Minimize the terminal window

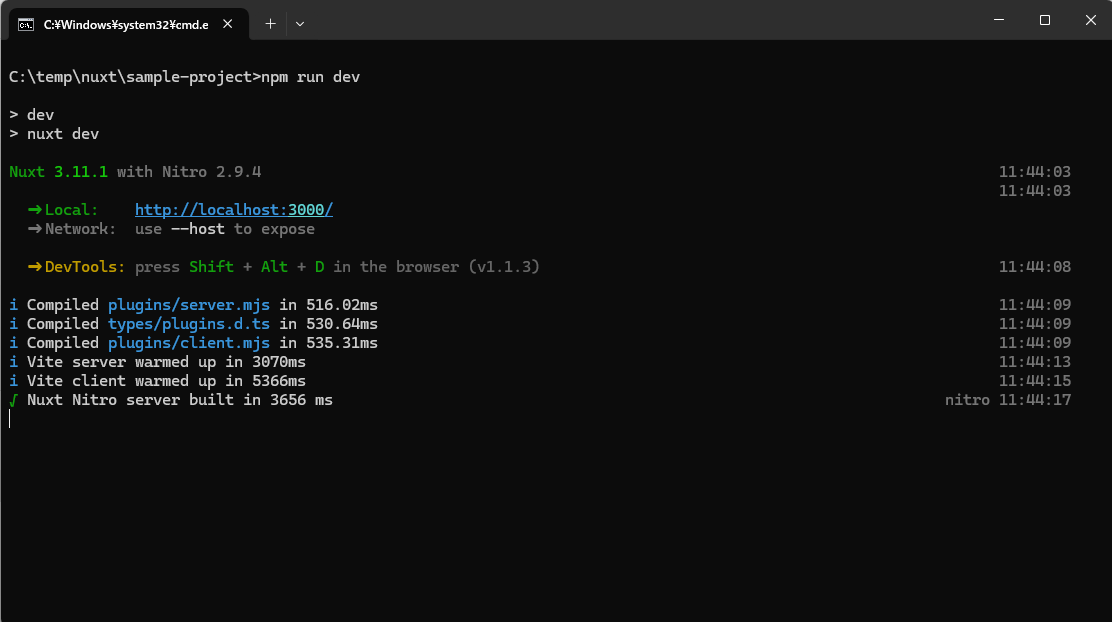coord(999,20)
